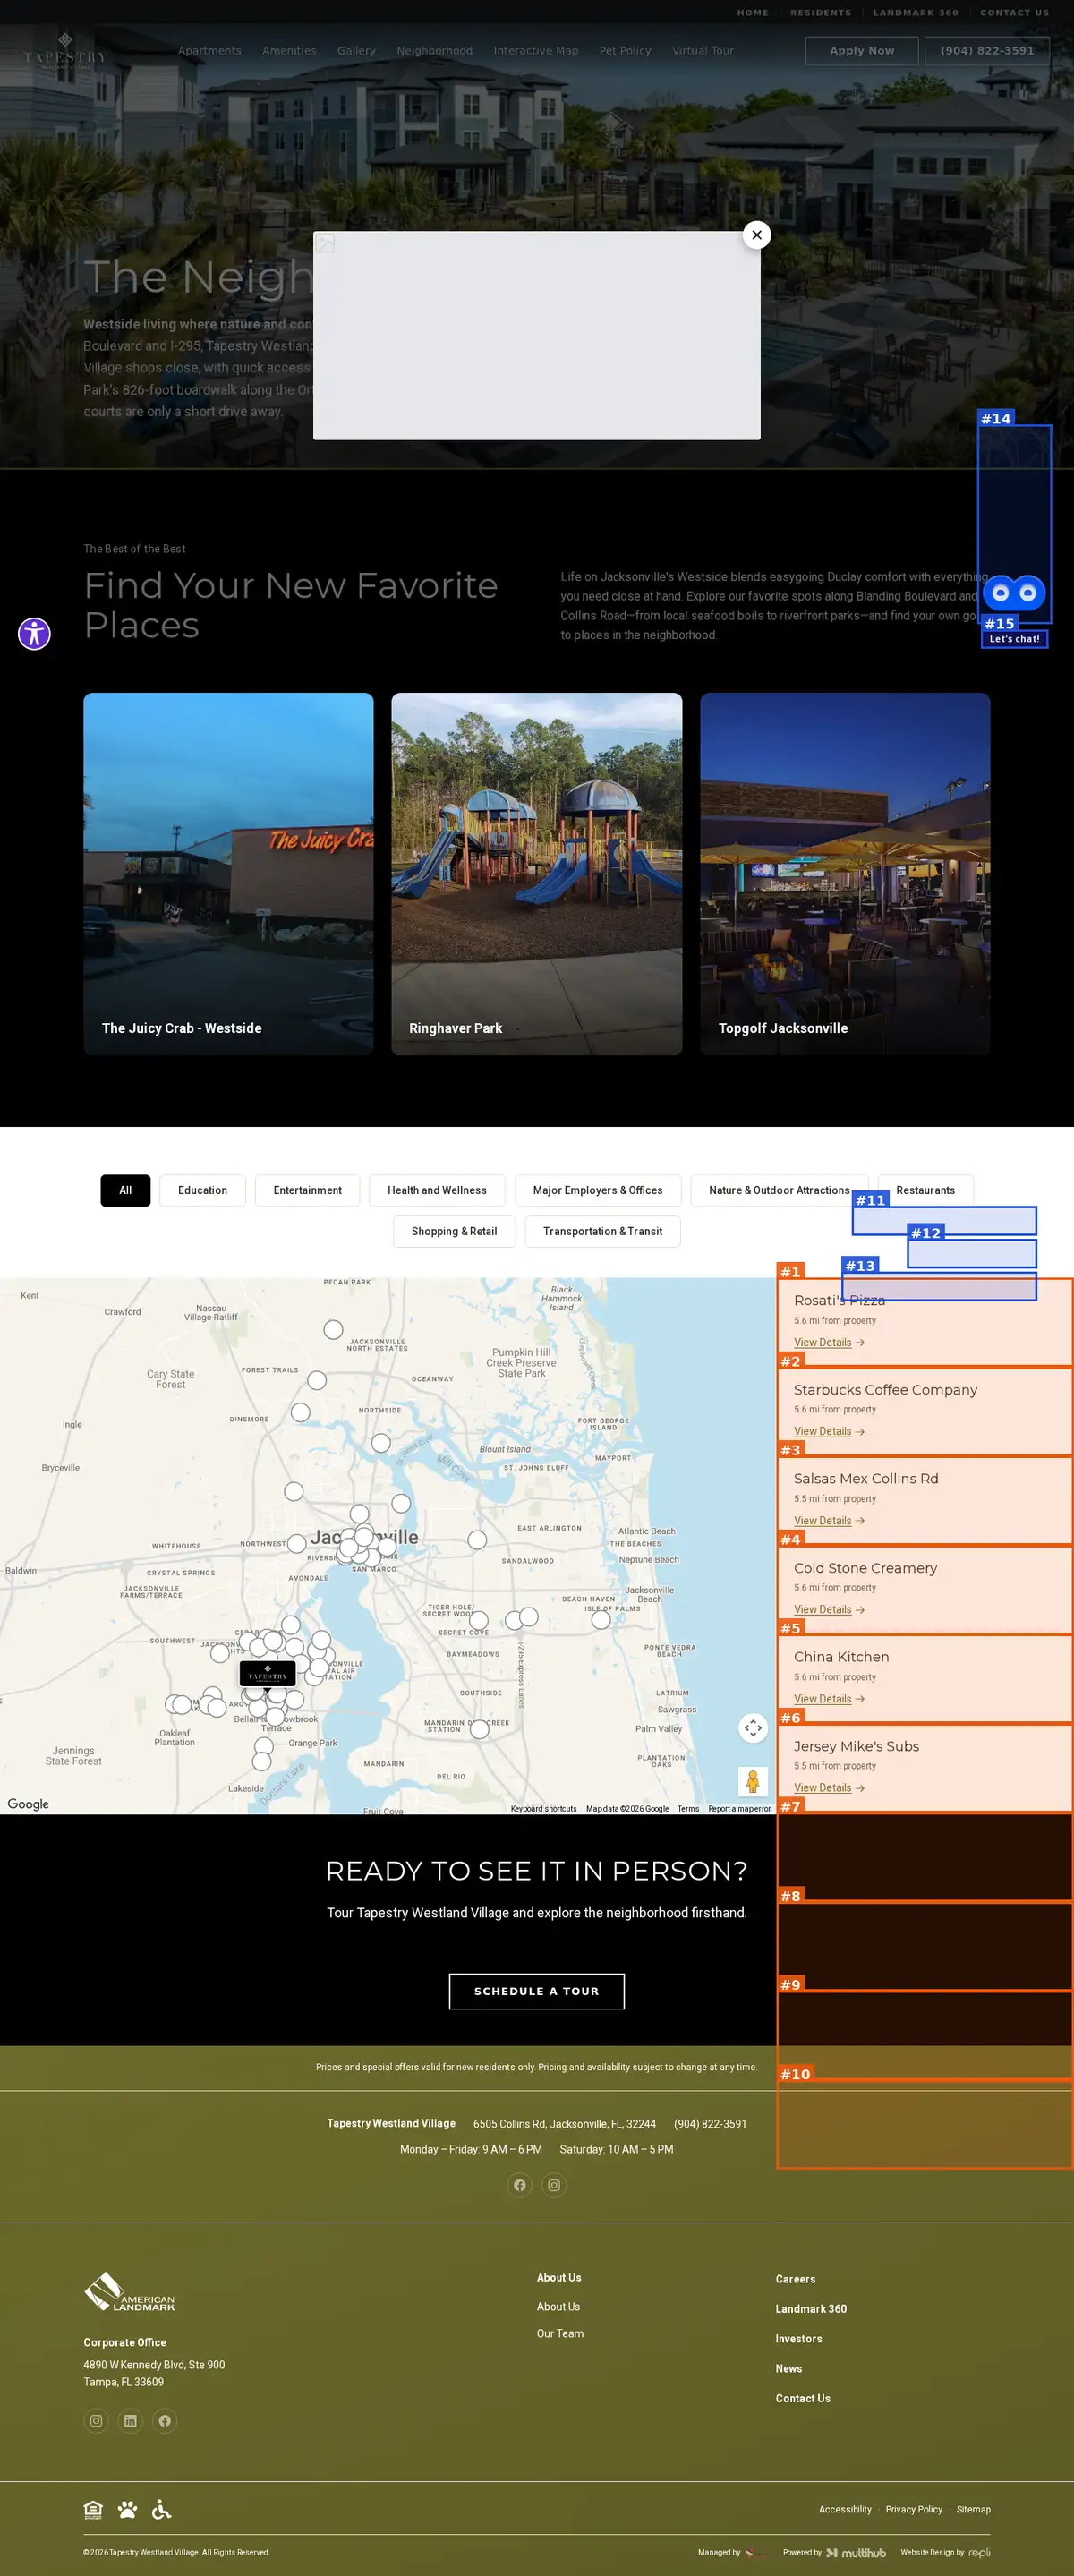Click the Our Team footer link
This screenshot has width=1074, height=2576.
[x=560, y=2333]
